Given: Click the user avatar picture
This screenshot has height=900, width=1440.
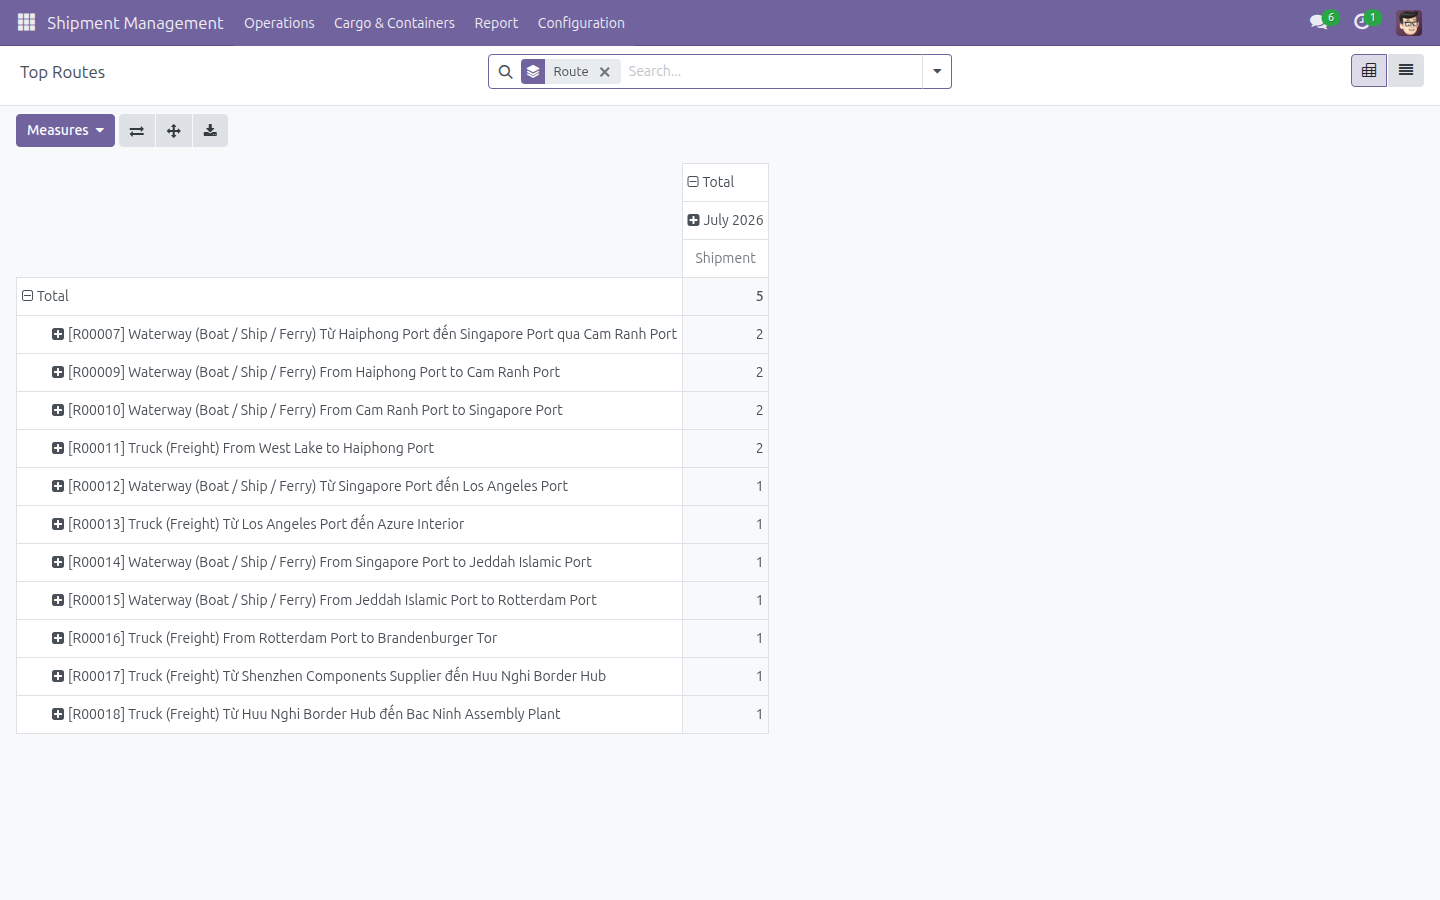Looking at the screenshot, I should pos(1409,23).
